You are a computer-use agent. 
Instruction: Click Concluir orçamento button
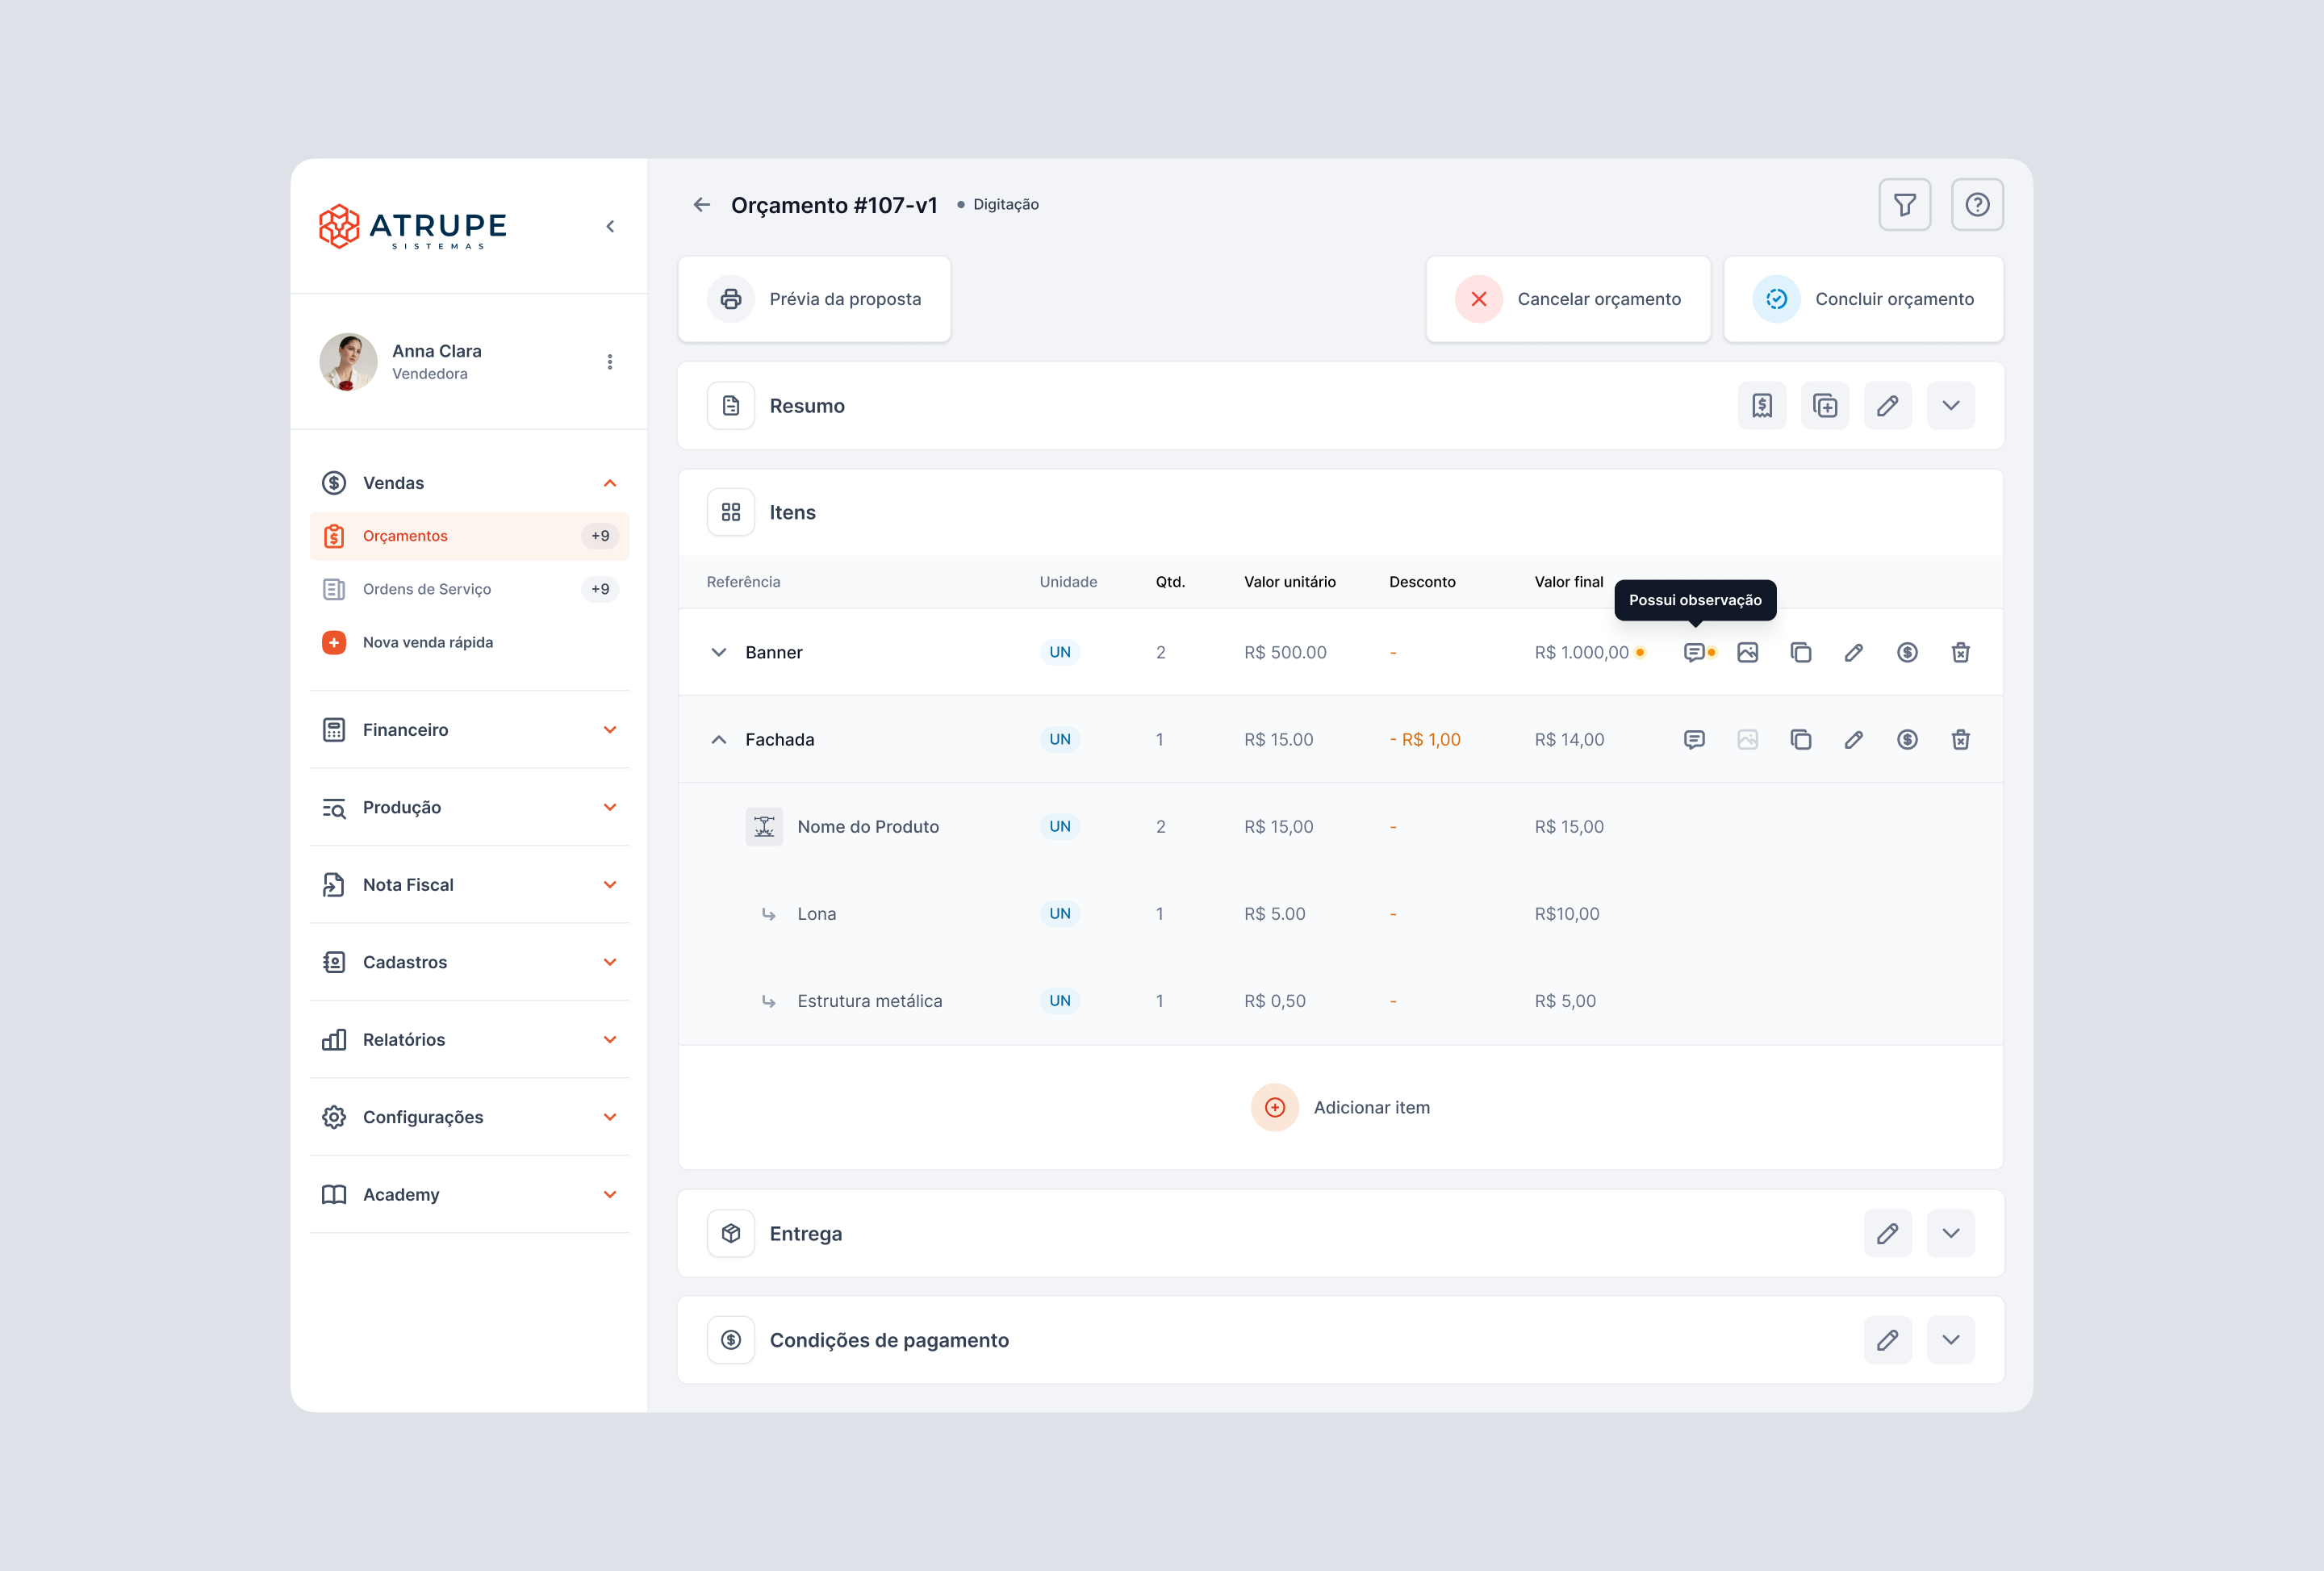click(x=1863, y=299)
